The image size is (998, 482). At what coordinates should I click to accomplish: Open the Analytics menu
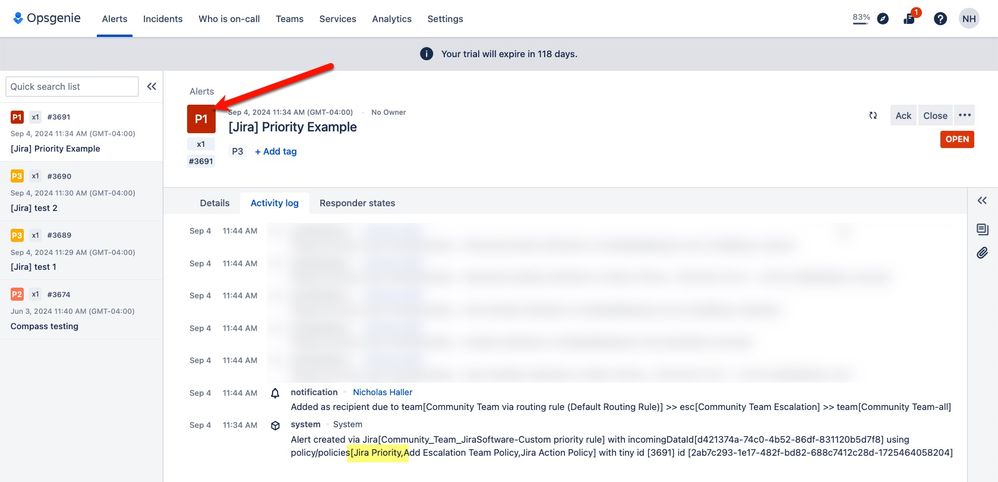click(391, 19)
